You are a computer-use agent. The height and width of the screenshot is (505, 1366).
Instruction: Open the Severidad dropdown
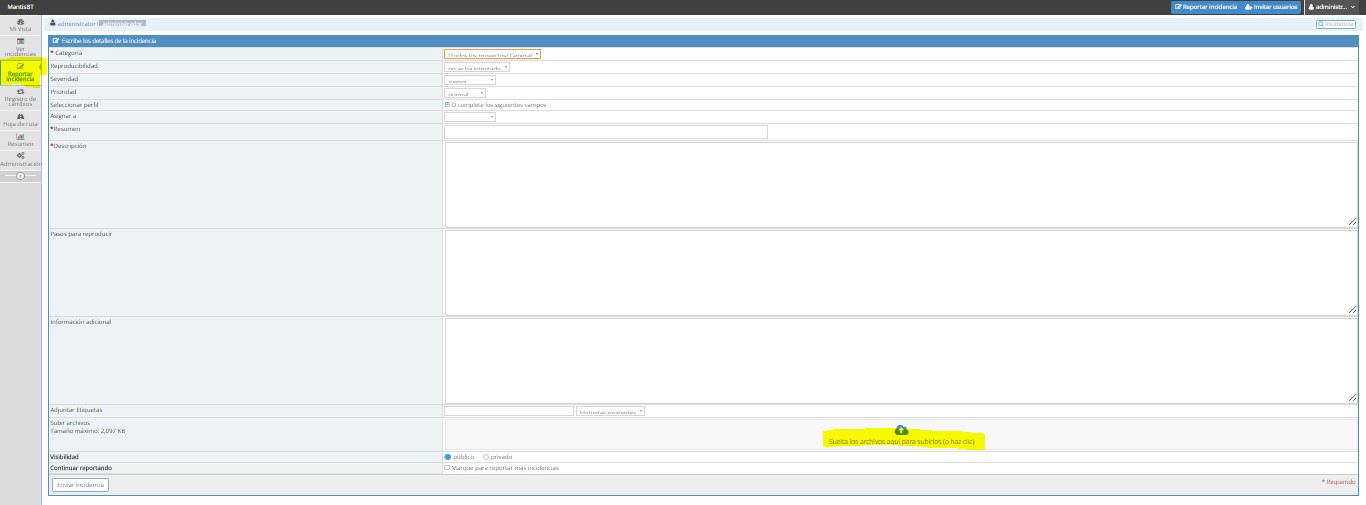point(469,81)
